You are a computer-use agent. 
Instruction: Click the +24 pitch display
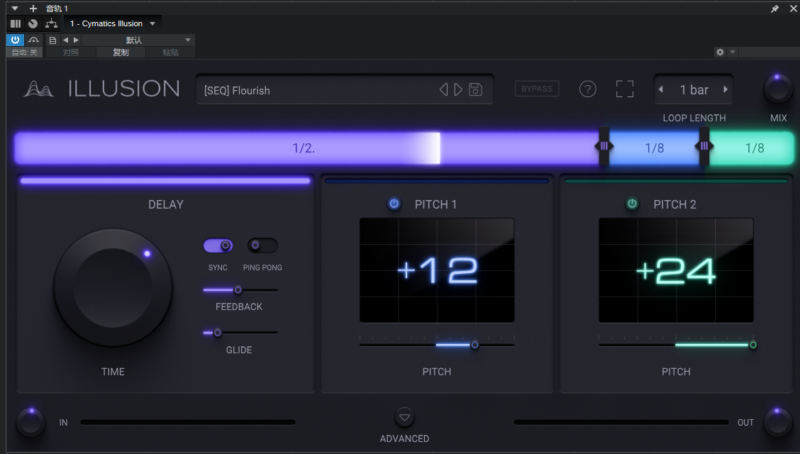pyautogui.click(x=676, y=270)
